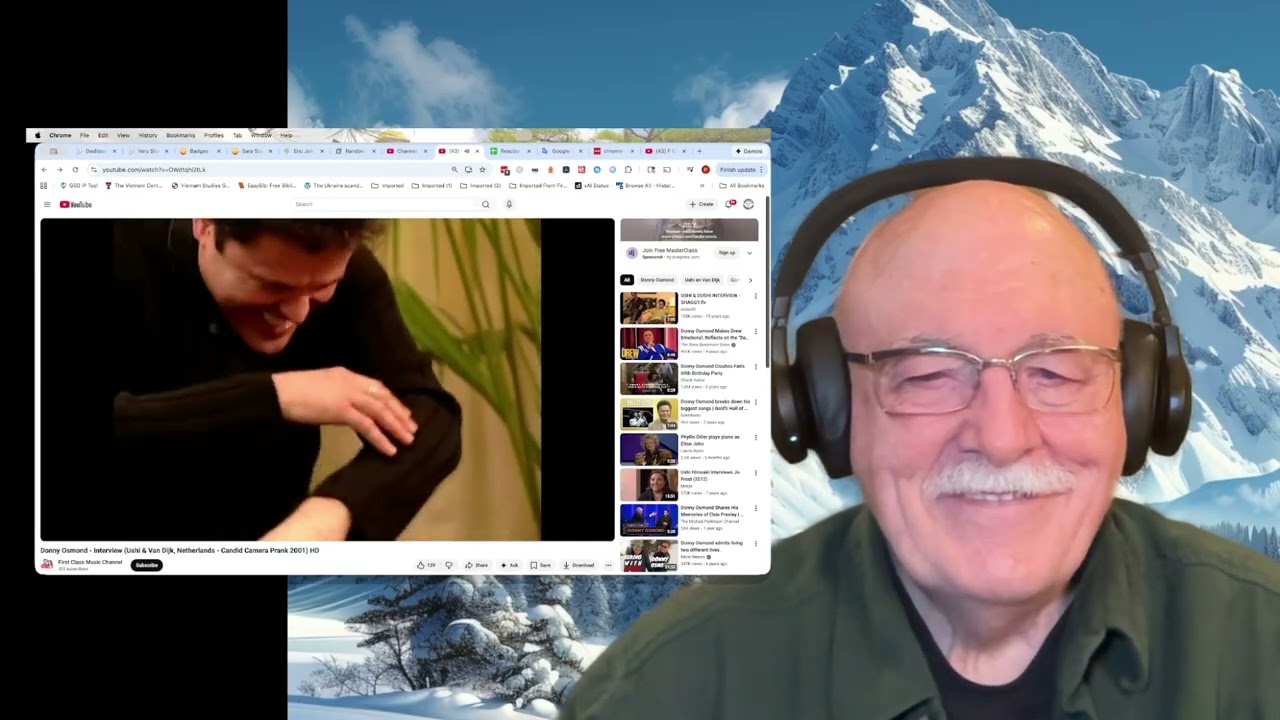The image size is (1280, 720).
Task: Open the EasyBib bookmark
Action: pyautogui.click(x=266, y=186)
